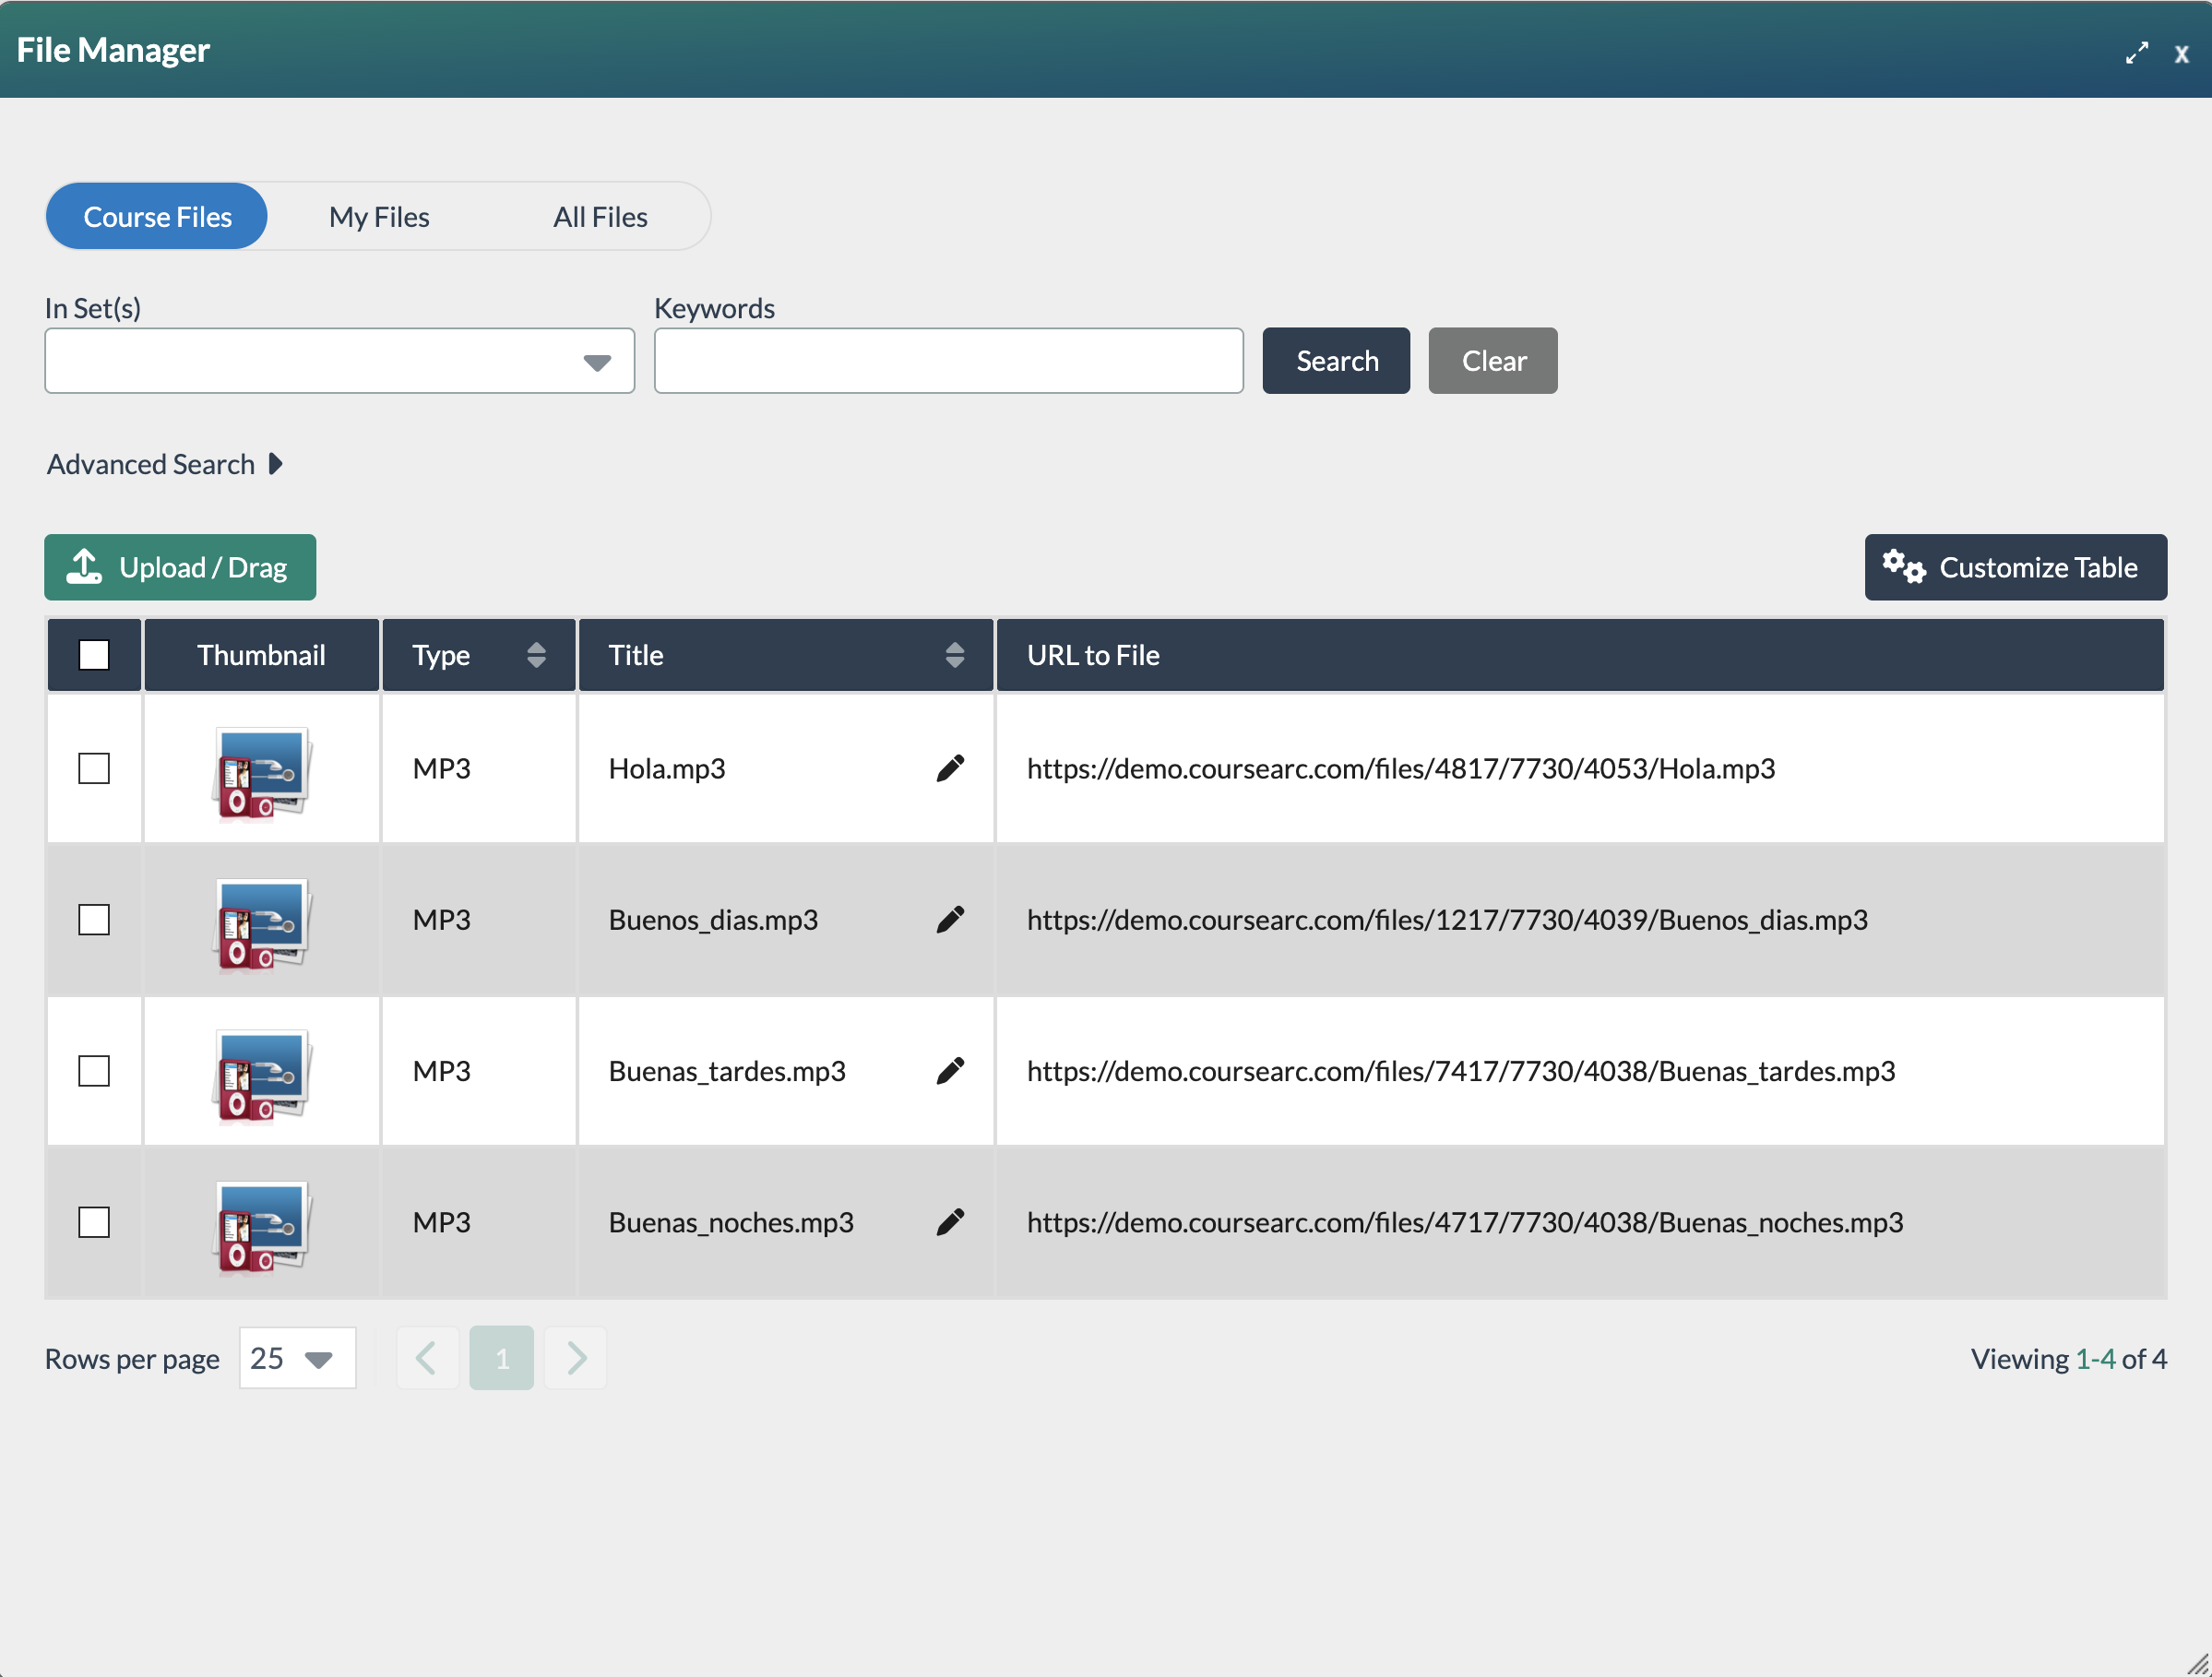Screen dimensions: 2212x1677
Task: Click the Buenos_dias.mp3 thumbnail image
Action: coord(262,924)
